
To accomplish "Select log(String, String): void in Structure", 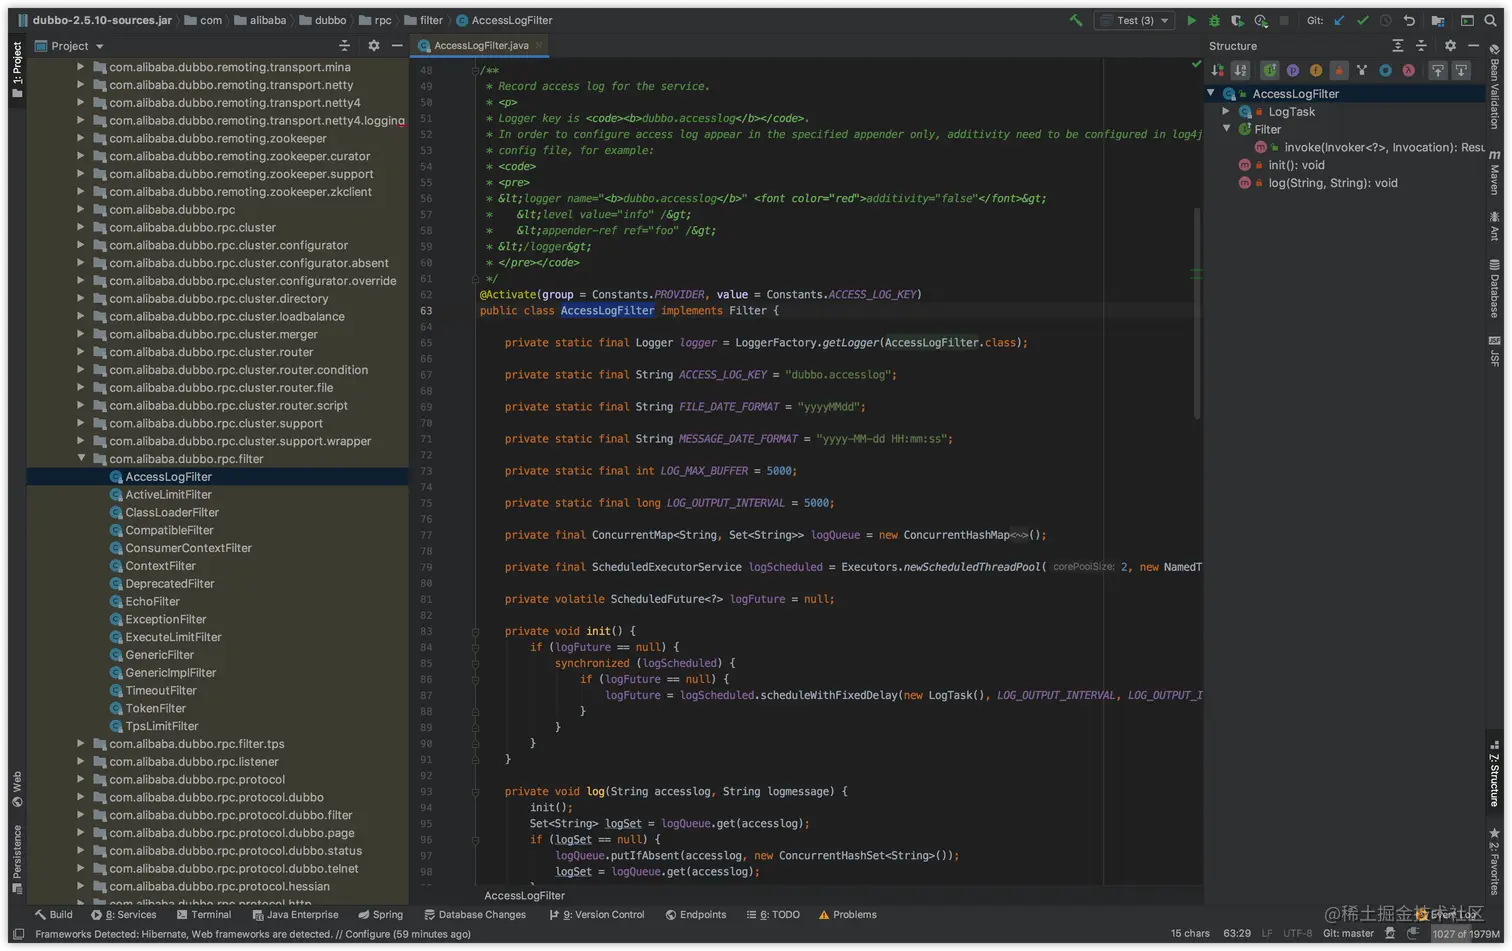I will point(1332,183).
